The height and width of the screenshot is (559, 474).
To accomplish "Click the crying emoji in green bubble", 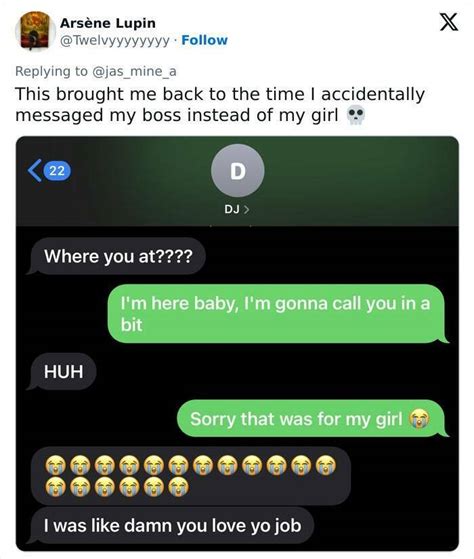I will pos(419,419).
